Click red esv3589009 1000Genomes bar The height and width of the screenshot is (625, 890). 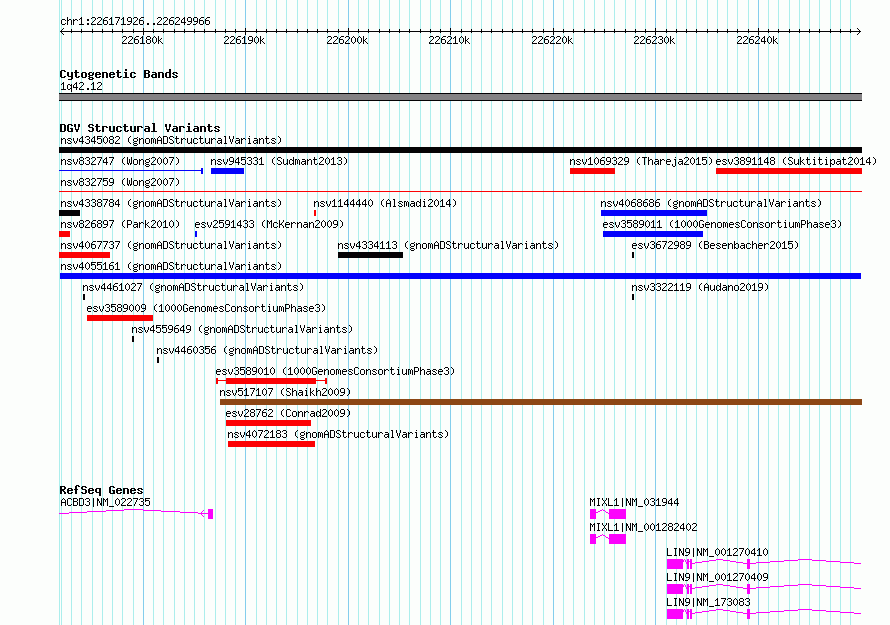[x=120, y=318]
